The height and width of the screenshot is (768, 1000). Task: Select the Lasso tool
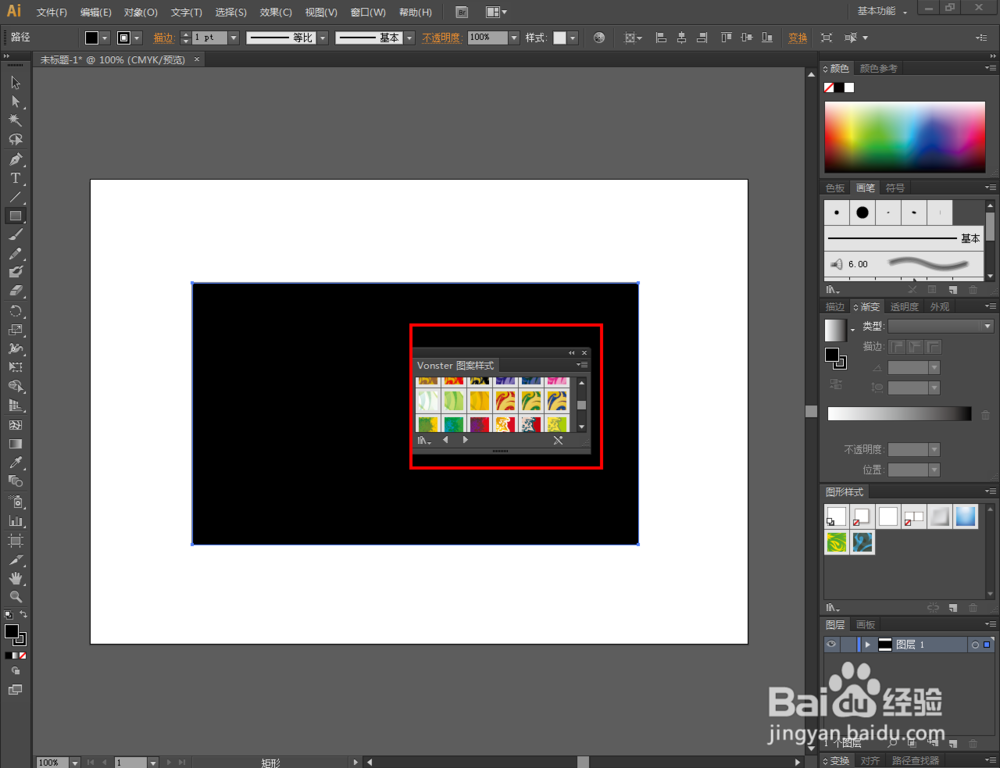tap(15, 139)
